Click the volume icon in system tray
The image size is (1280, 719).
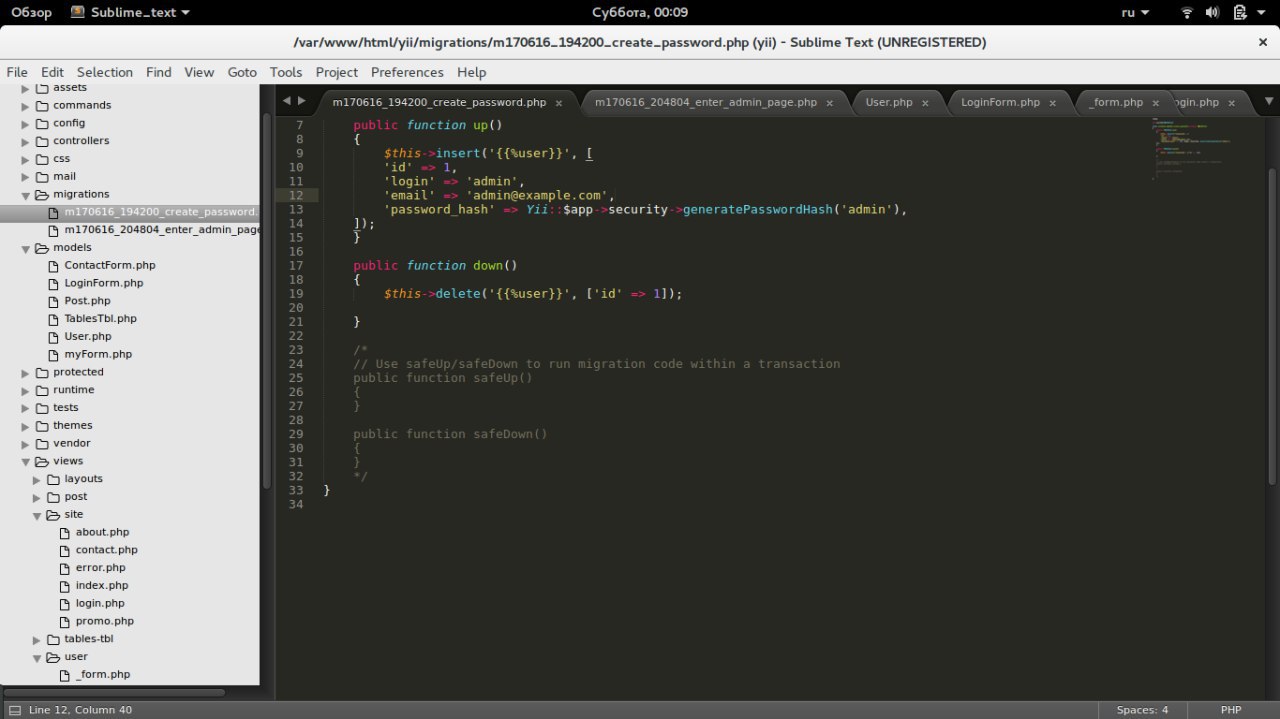click(x=1213, y=13)
